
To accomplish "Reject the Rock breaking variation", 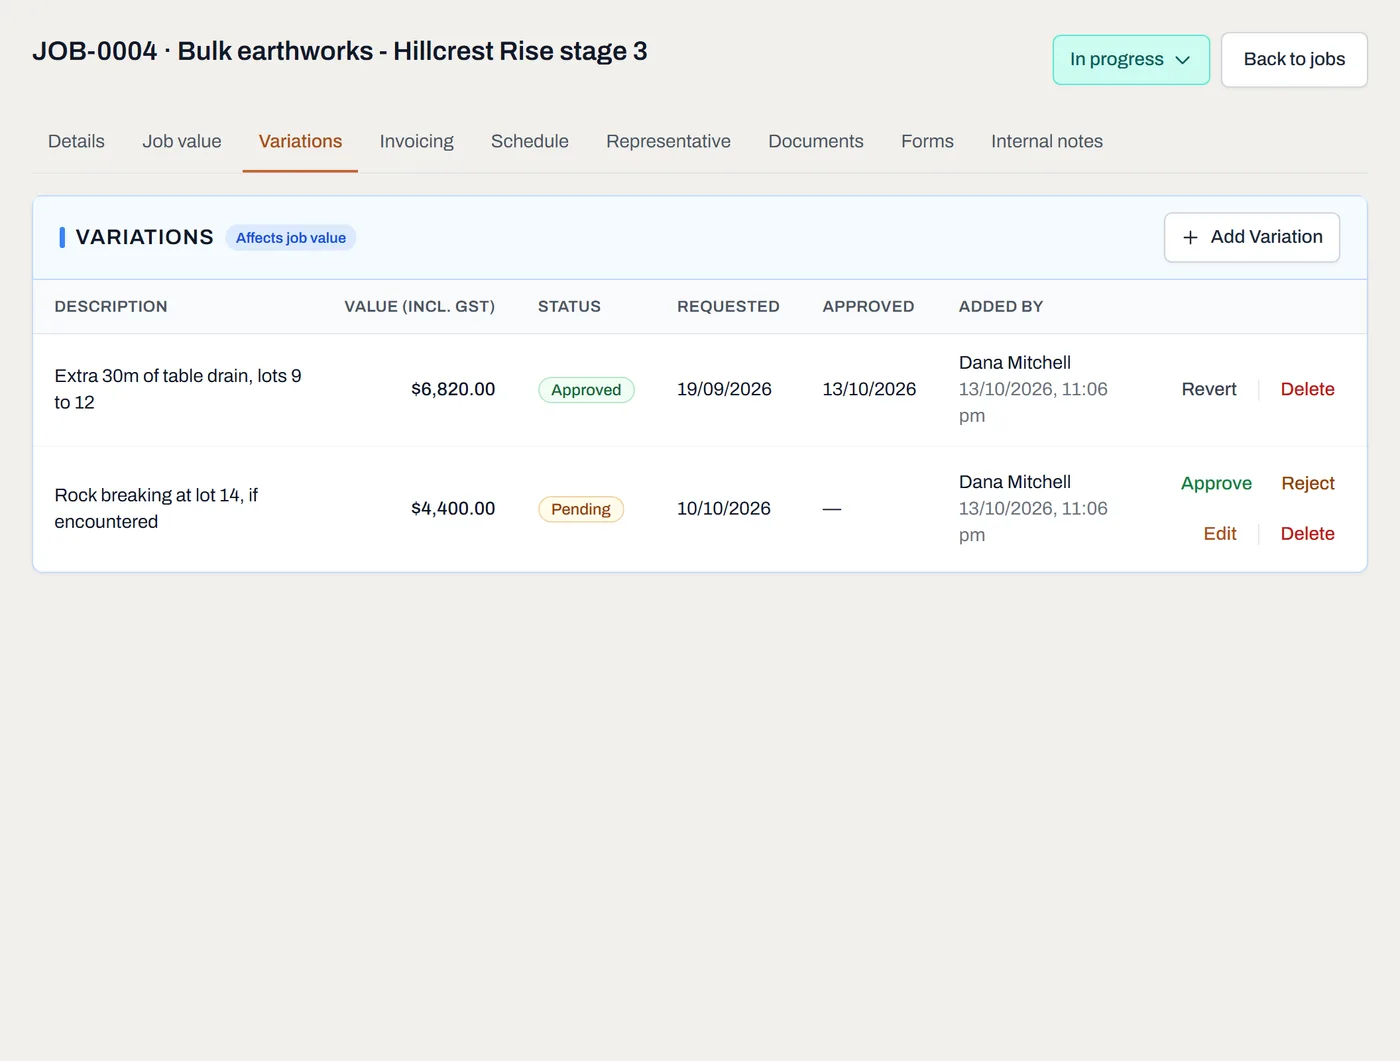I will pos(1308,483).
